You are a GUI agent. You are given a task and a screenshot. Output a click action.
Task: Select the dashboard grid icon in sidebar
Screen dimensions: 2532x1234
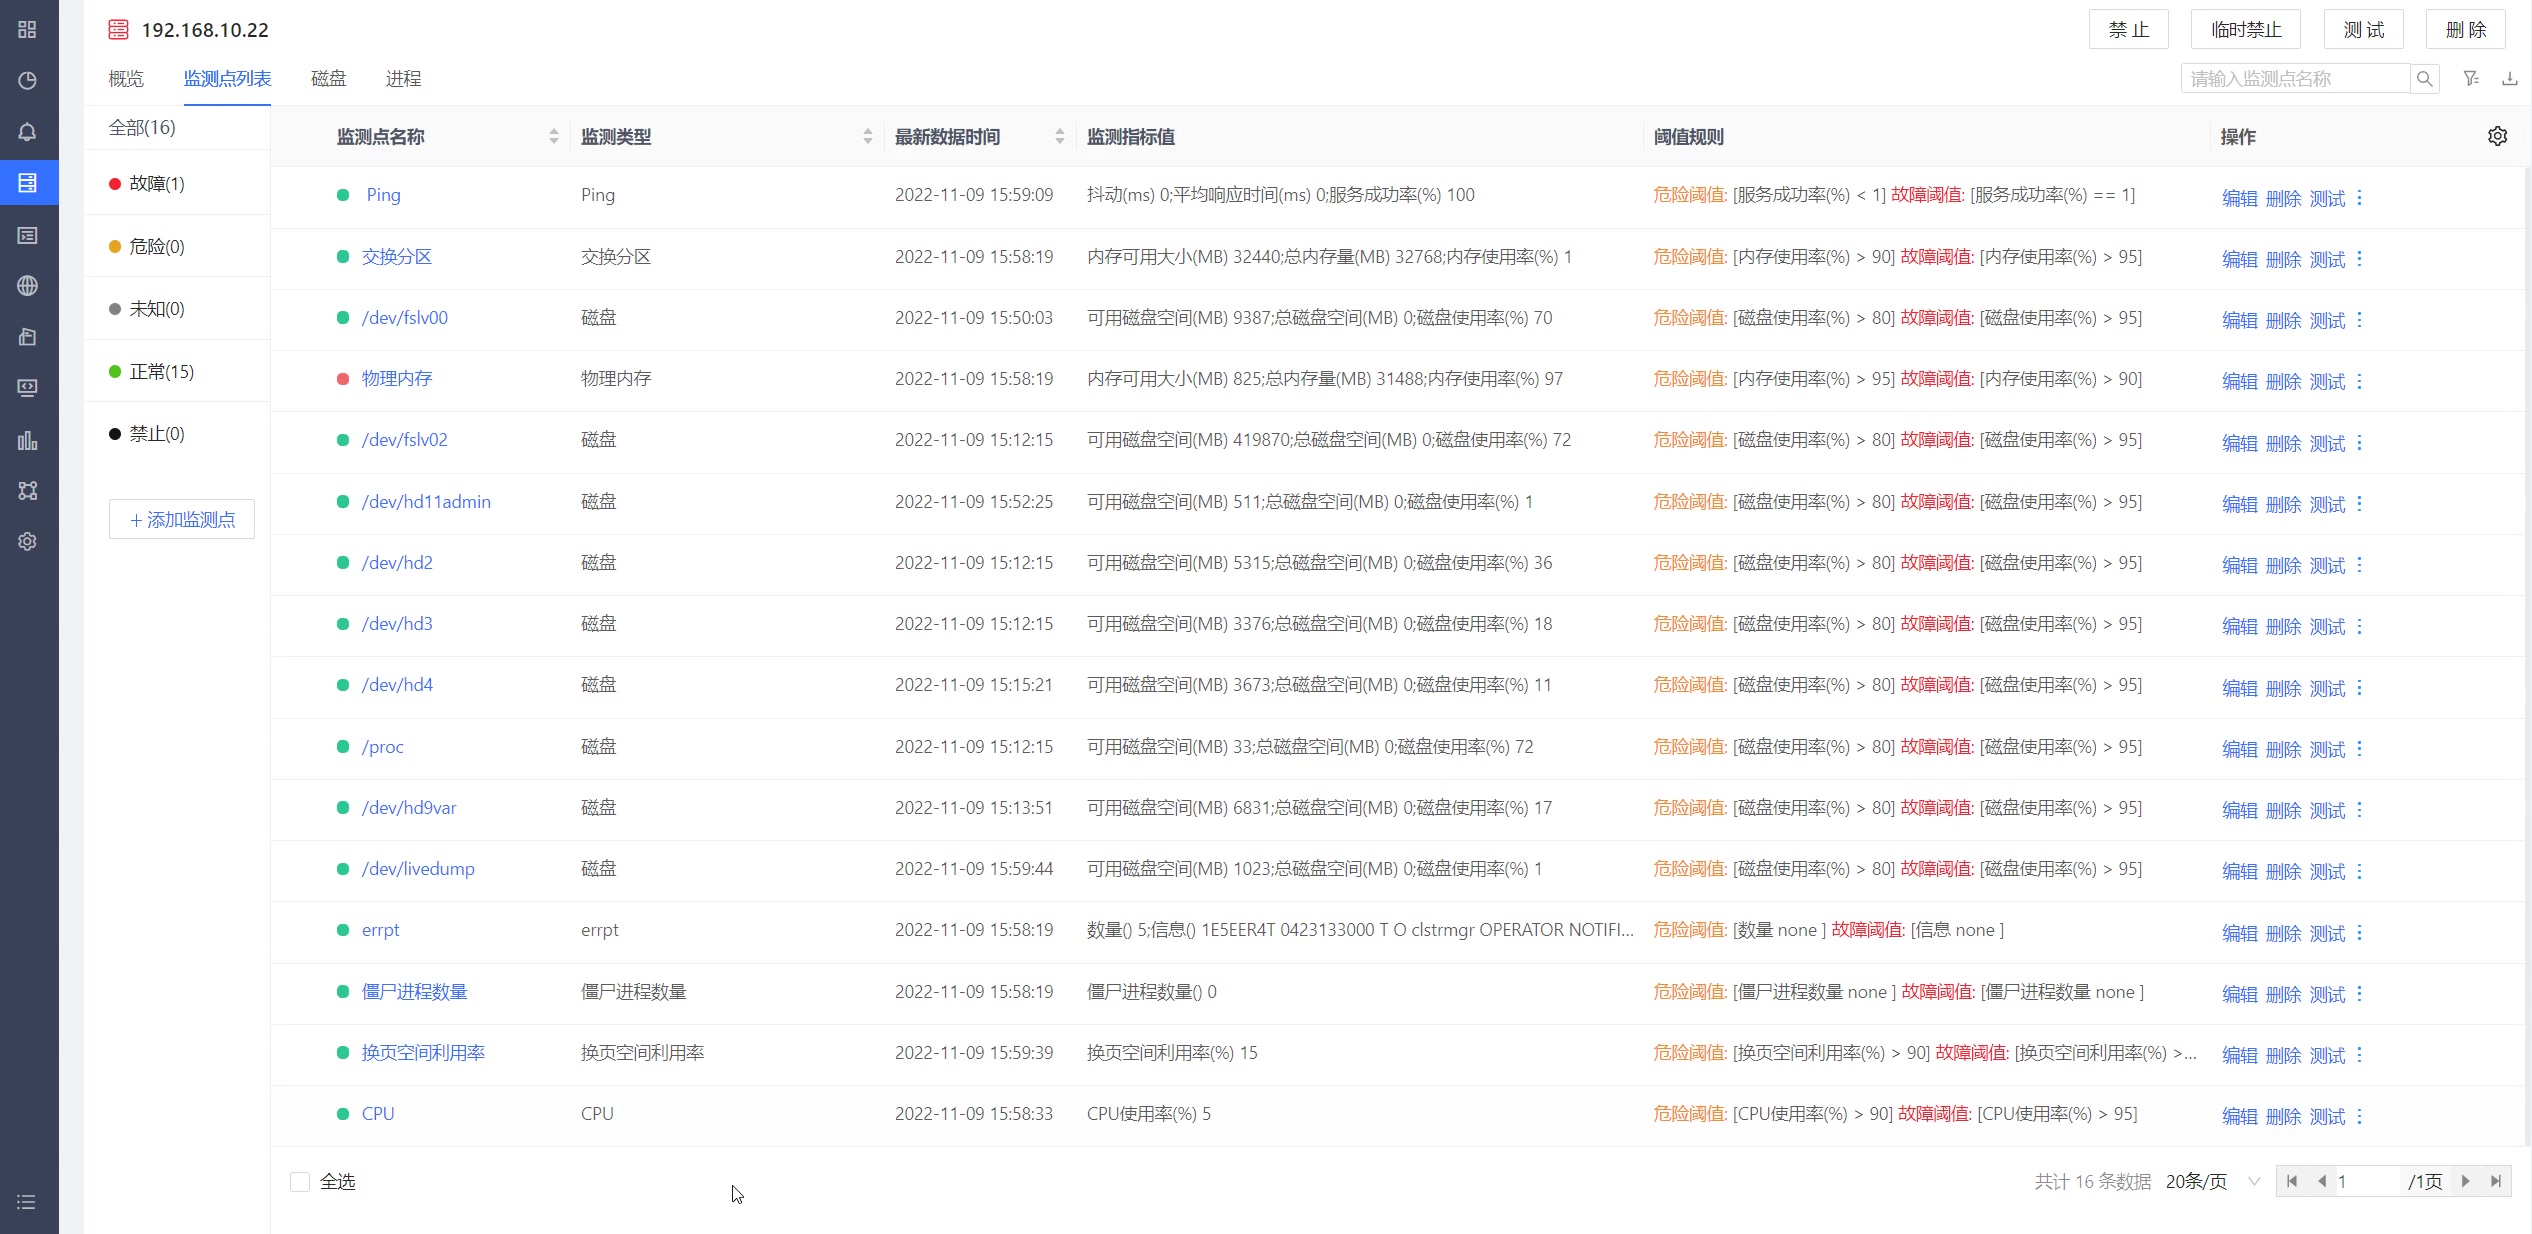[28, 30]
